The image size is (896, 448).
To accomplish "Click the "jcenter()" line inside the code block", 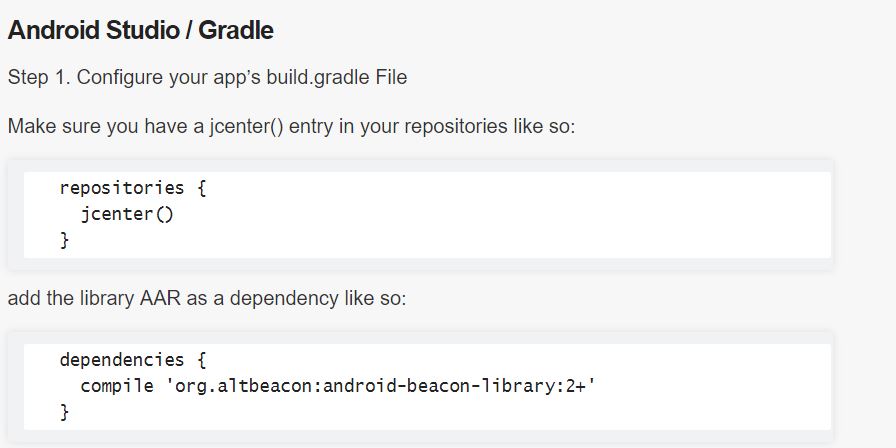I will [127, 213].
